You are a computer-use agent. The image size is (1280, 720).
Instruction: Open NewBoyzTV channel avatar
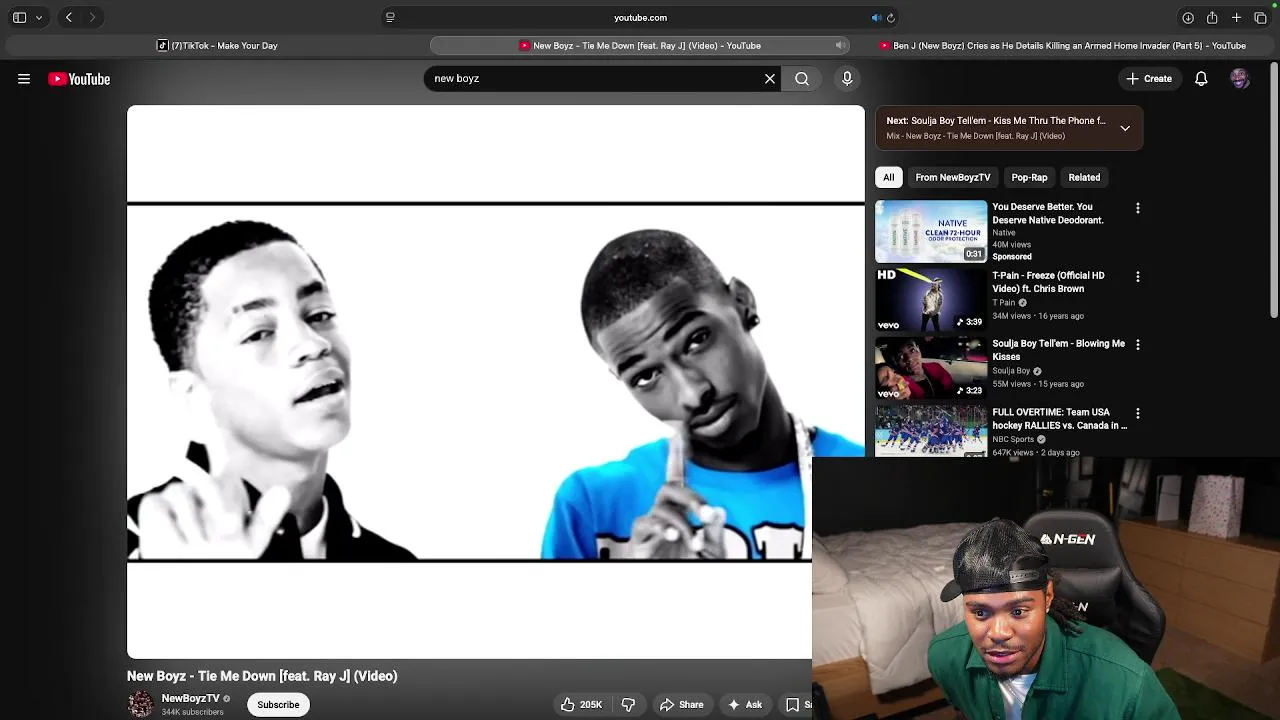tap(141, 704)
